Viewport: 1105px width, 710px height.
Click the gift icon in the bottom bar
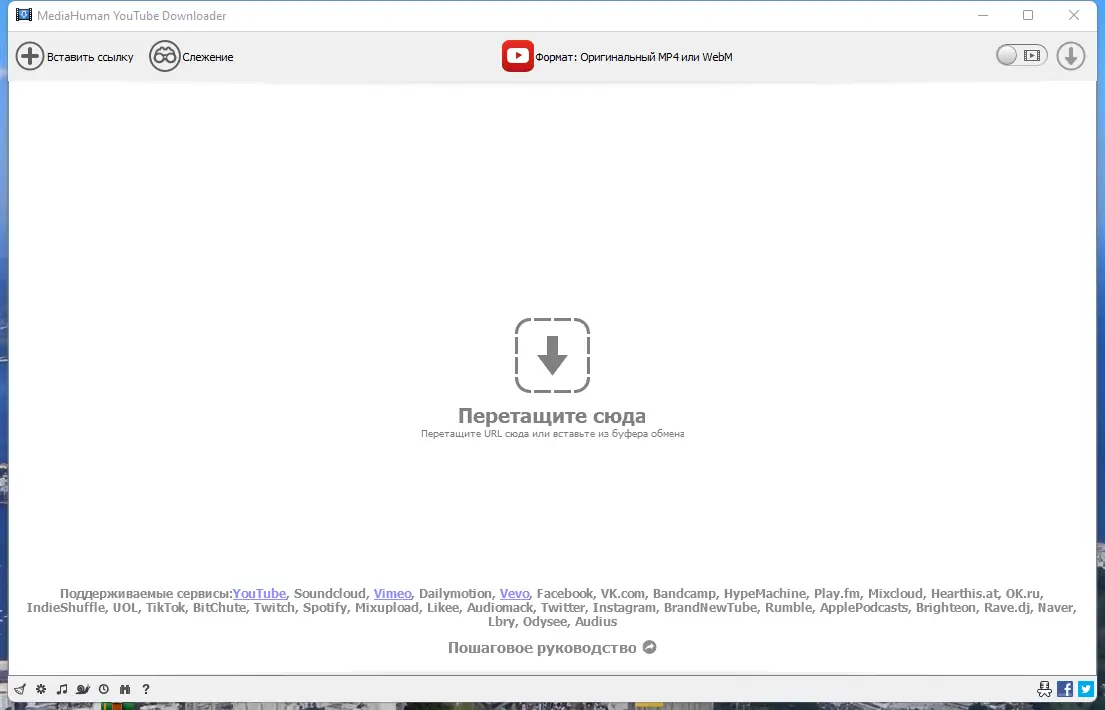pyautogui.click(x=124, y=689)
